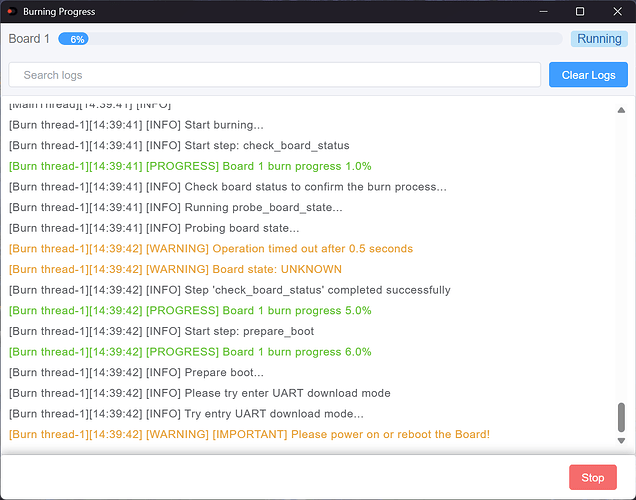Screen dimensions: 636x500
Task: Select the 'Start step: prepare_boot' log entry
Action: [x=161, y=331]
